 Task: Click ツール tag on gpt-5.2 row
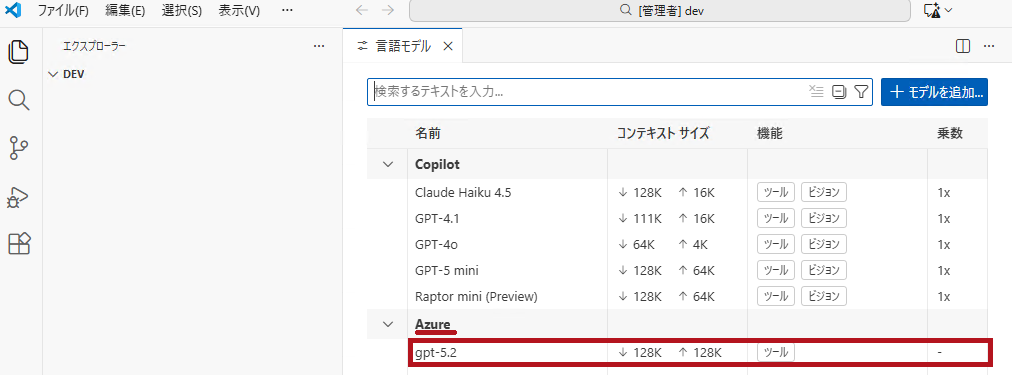pos(776,352)
